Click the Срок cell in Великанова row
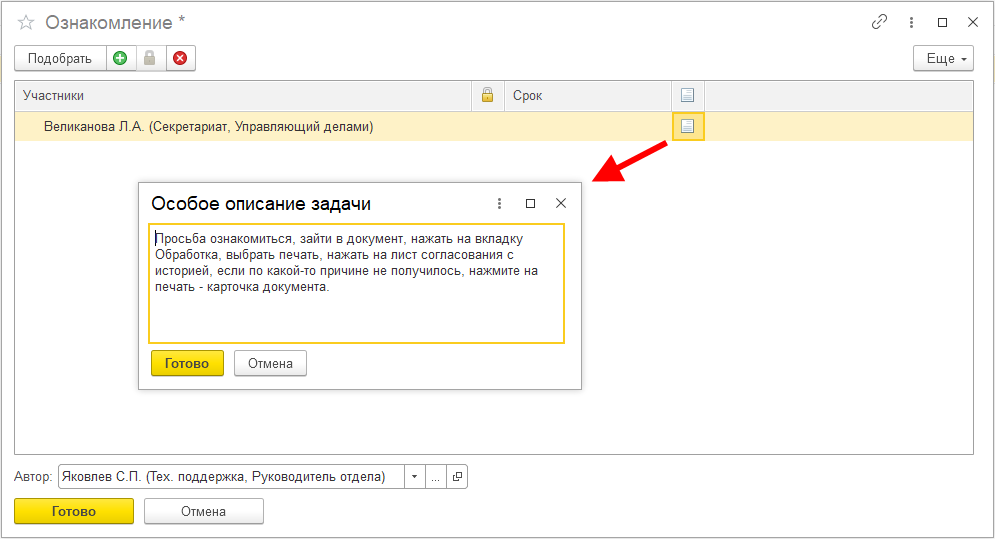 click(x=588, y=126)
